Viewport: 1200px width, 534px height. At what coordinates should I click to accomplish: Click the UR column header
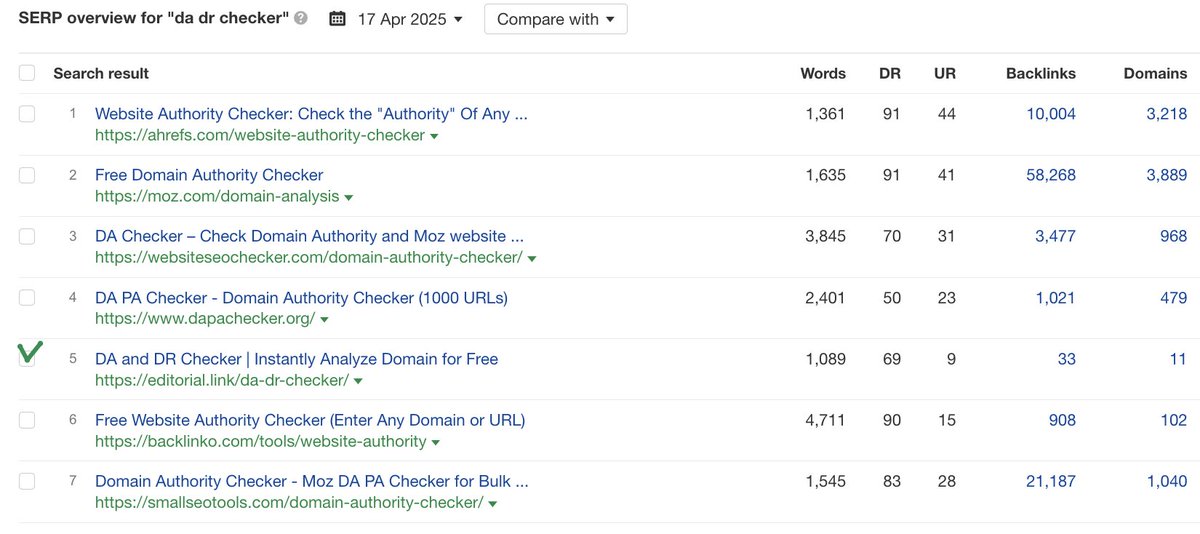(945, 73)
